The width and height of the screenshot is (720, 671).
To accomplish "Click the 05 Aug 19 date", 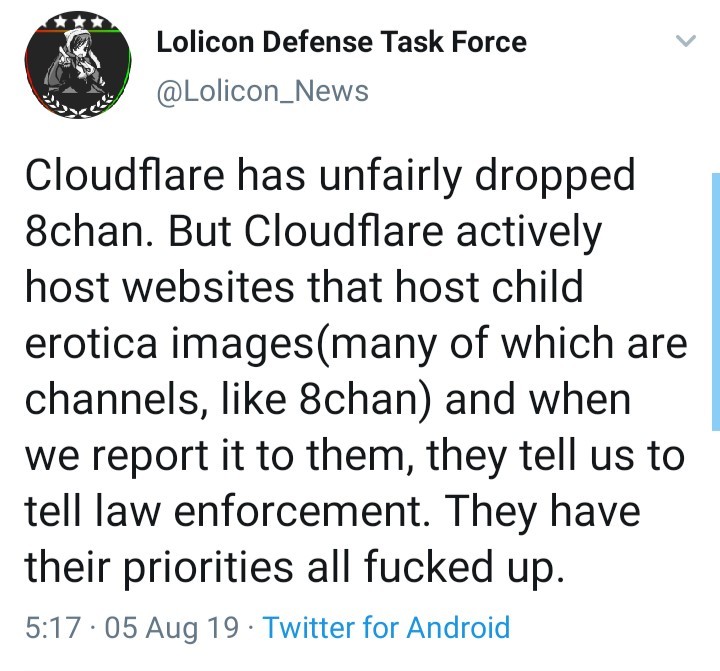I will click(x=172, y=627).
